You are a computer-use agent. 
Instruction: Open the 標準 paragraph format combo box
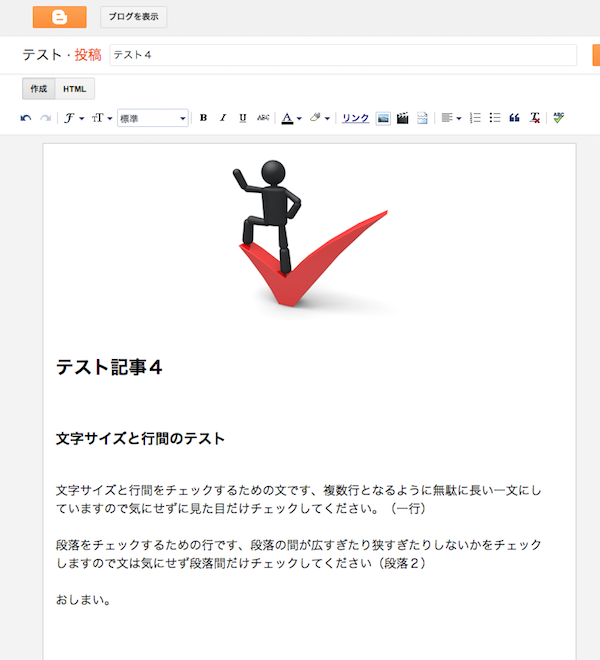[153, 118]
